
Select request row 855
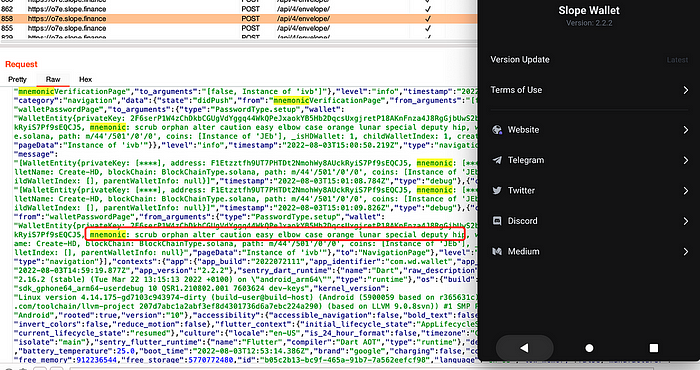(238, 28)
